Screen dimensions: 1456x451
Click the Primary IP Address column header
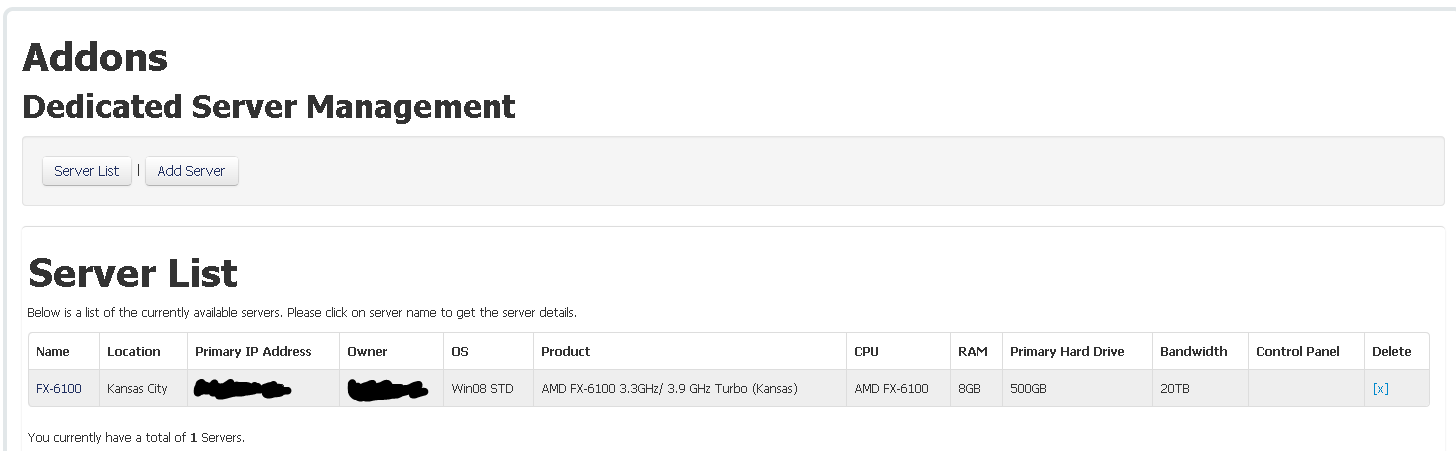pyautogui.click(x=253, y=351)
